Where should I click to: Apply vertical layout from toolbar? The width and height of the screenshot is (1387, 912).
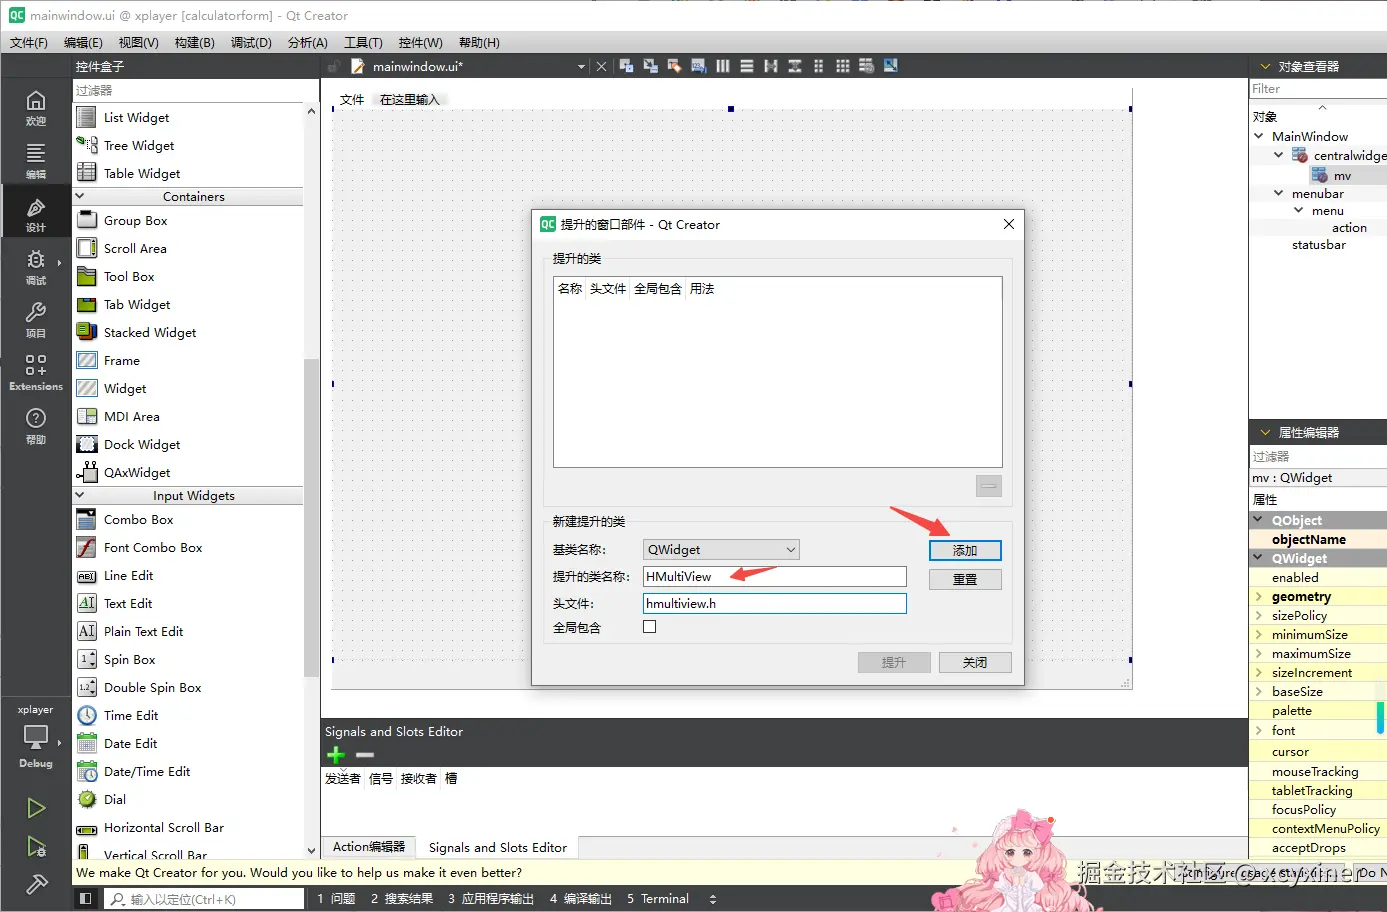(747, 66)
